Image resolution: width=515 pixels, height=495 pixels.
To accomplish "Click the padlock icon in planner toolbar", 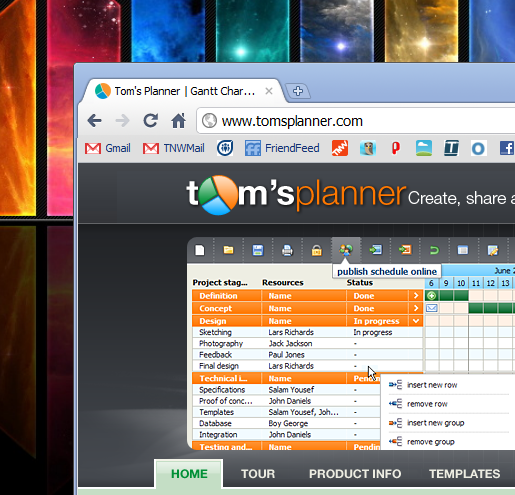I will coord(316,250).
